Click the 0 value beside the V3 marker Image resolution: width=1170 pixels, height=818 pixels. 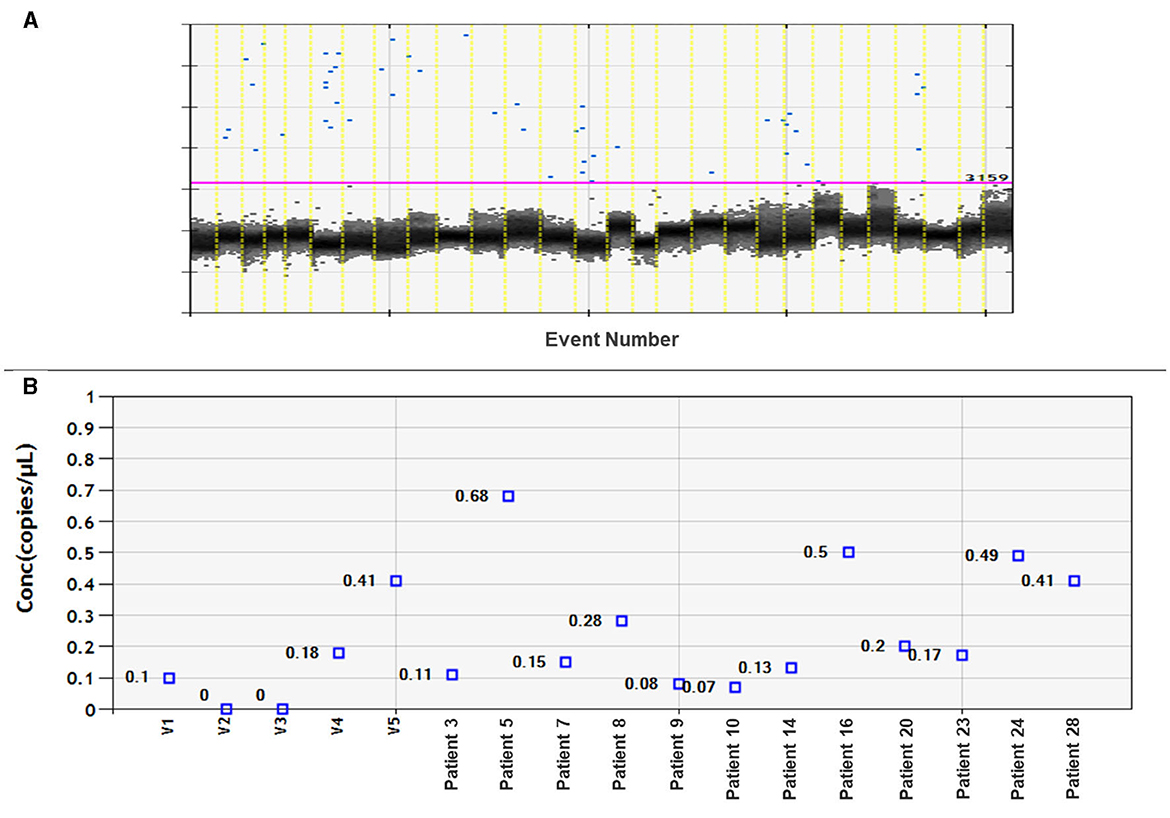point(260,696)
